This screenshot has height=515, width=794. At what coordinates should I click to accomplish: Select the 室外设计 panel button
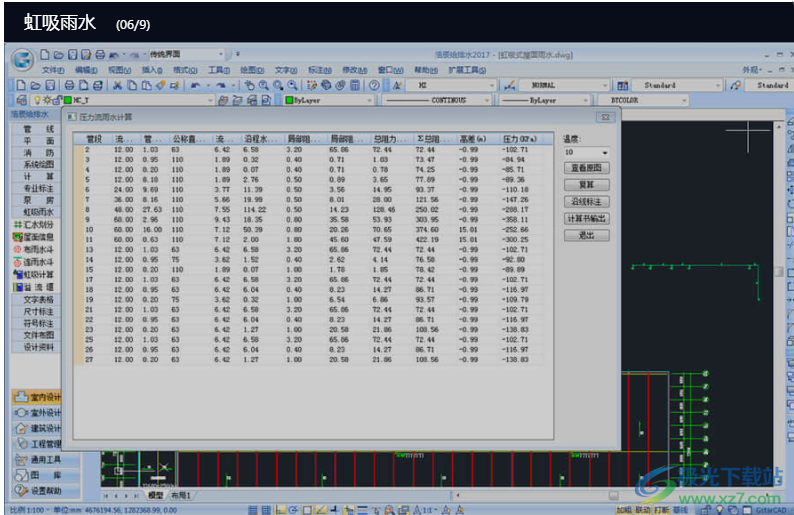(37, 413)
